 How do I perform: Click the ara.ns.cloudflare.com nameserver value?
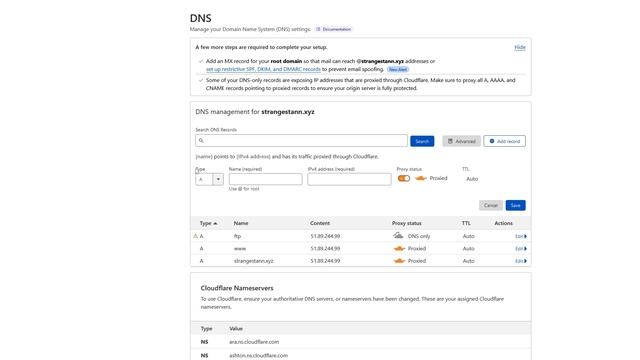click(254, 342)
